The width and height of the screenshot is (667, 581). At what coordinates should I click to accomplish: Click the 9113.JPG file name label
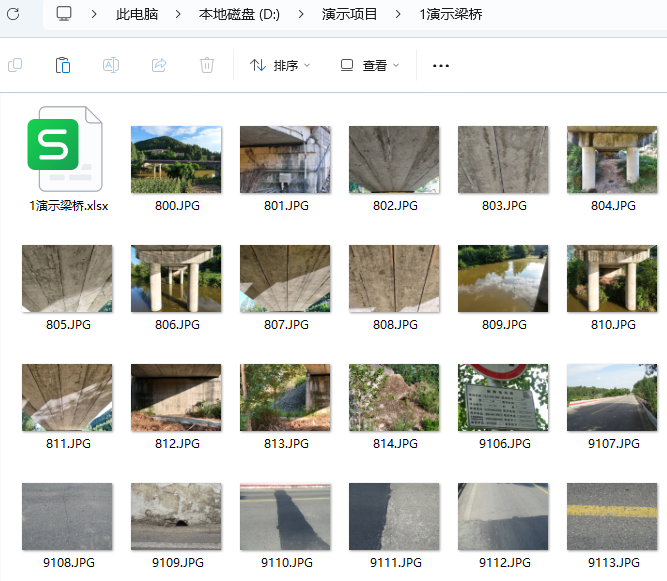614,563
